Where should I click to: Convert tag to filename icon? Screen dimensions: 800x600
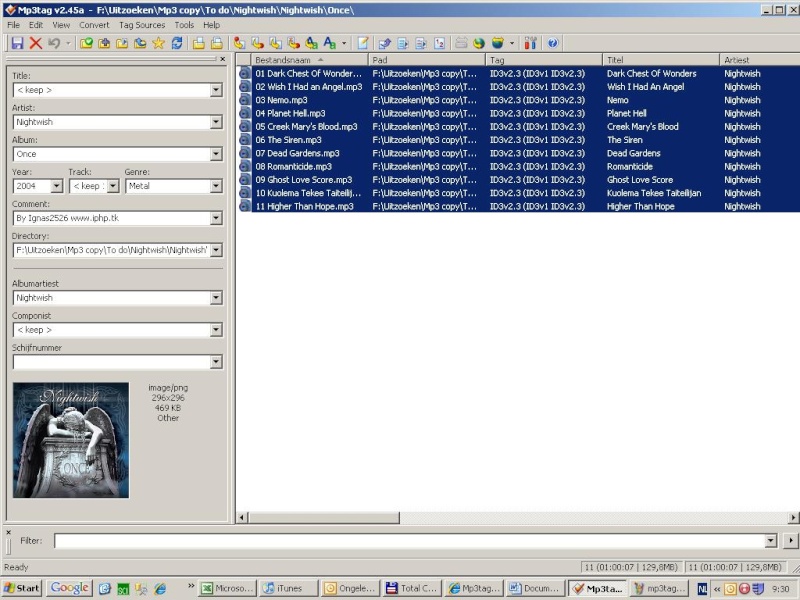(239, 43)
